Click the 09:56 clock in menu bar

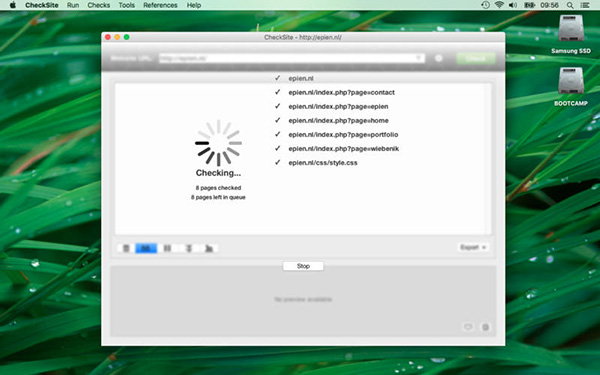pyautogui.click(x=549, y=5)
